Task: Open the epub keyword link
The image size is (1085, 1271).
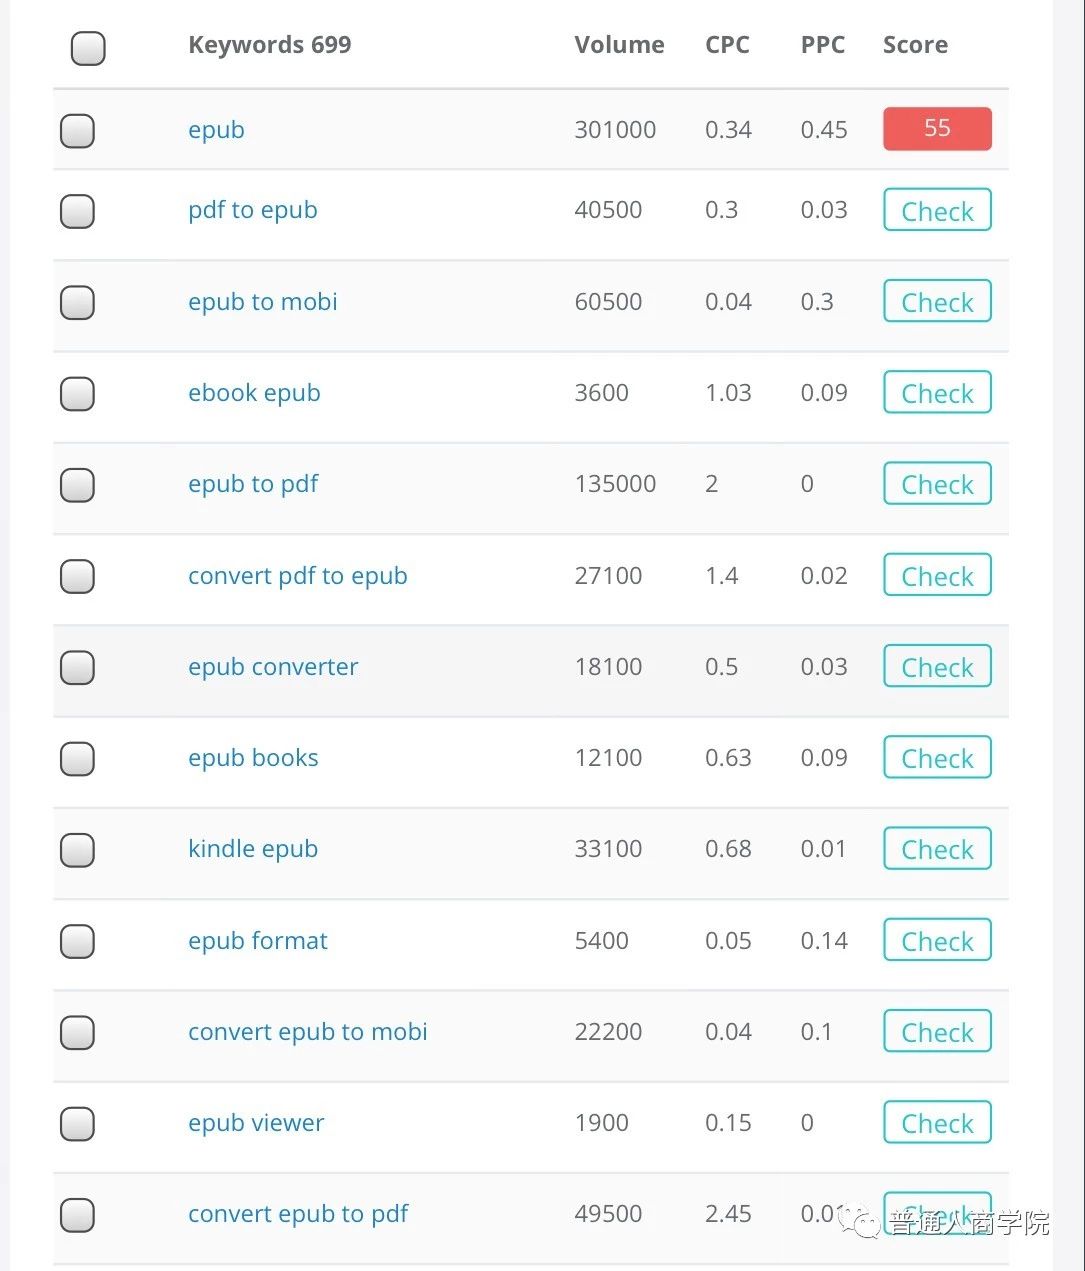Action: 216,130
